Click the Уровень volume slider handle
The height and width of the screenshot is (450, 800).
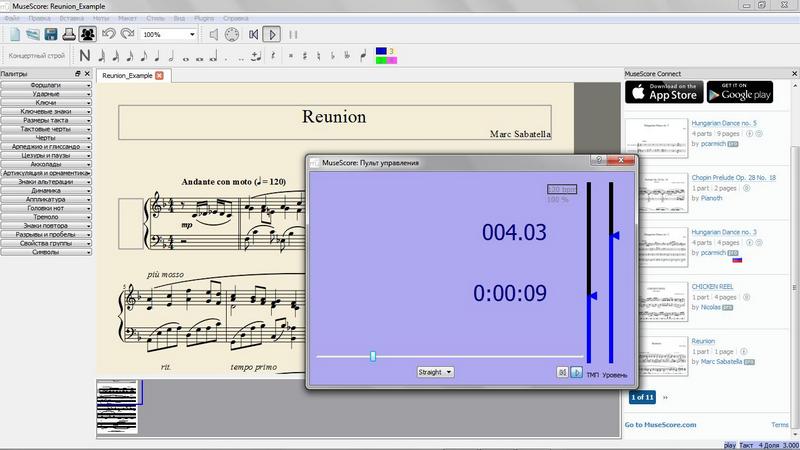[x=615, y=235]
